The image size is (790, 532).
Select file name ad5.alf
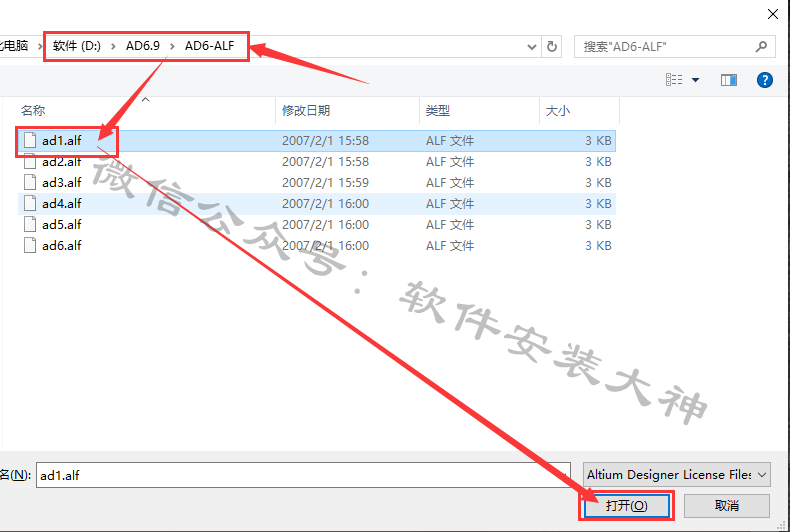click(61, 225)
